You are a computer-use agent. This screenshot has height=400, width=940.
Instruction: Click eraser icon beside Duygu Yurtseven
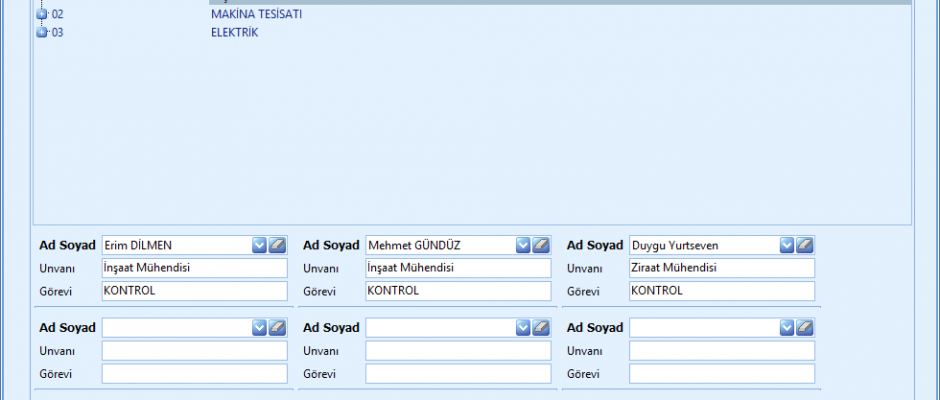click(805, 245)
